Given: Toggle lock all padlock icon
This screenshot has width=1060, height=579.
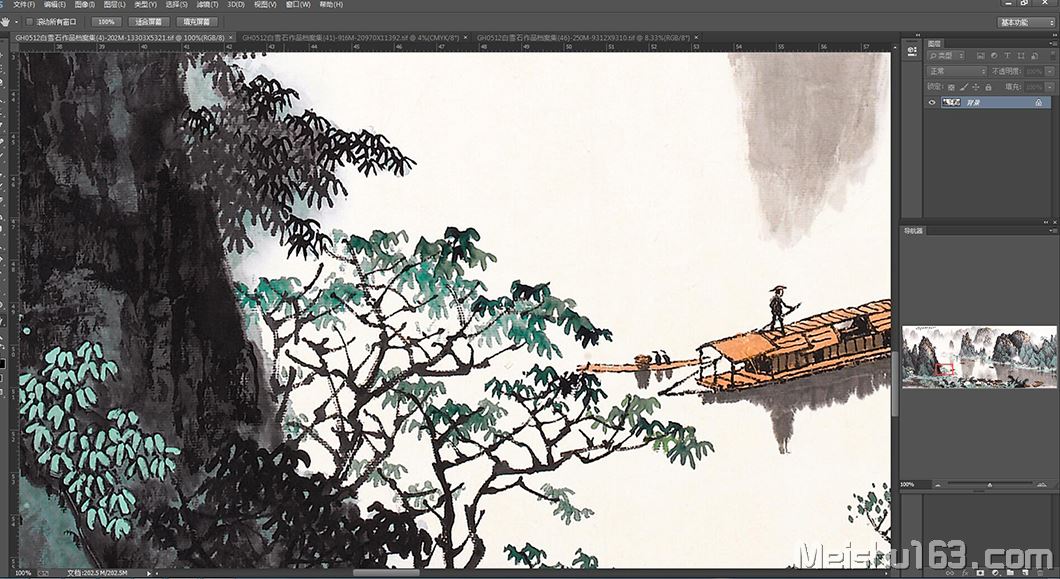Looking at the screenshot, I should point(988,87).
